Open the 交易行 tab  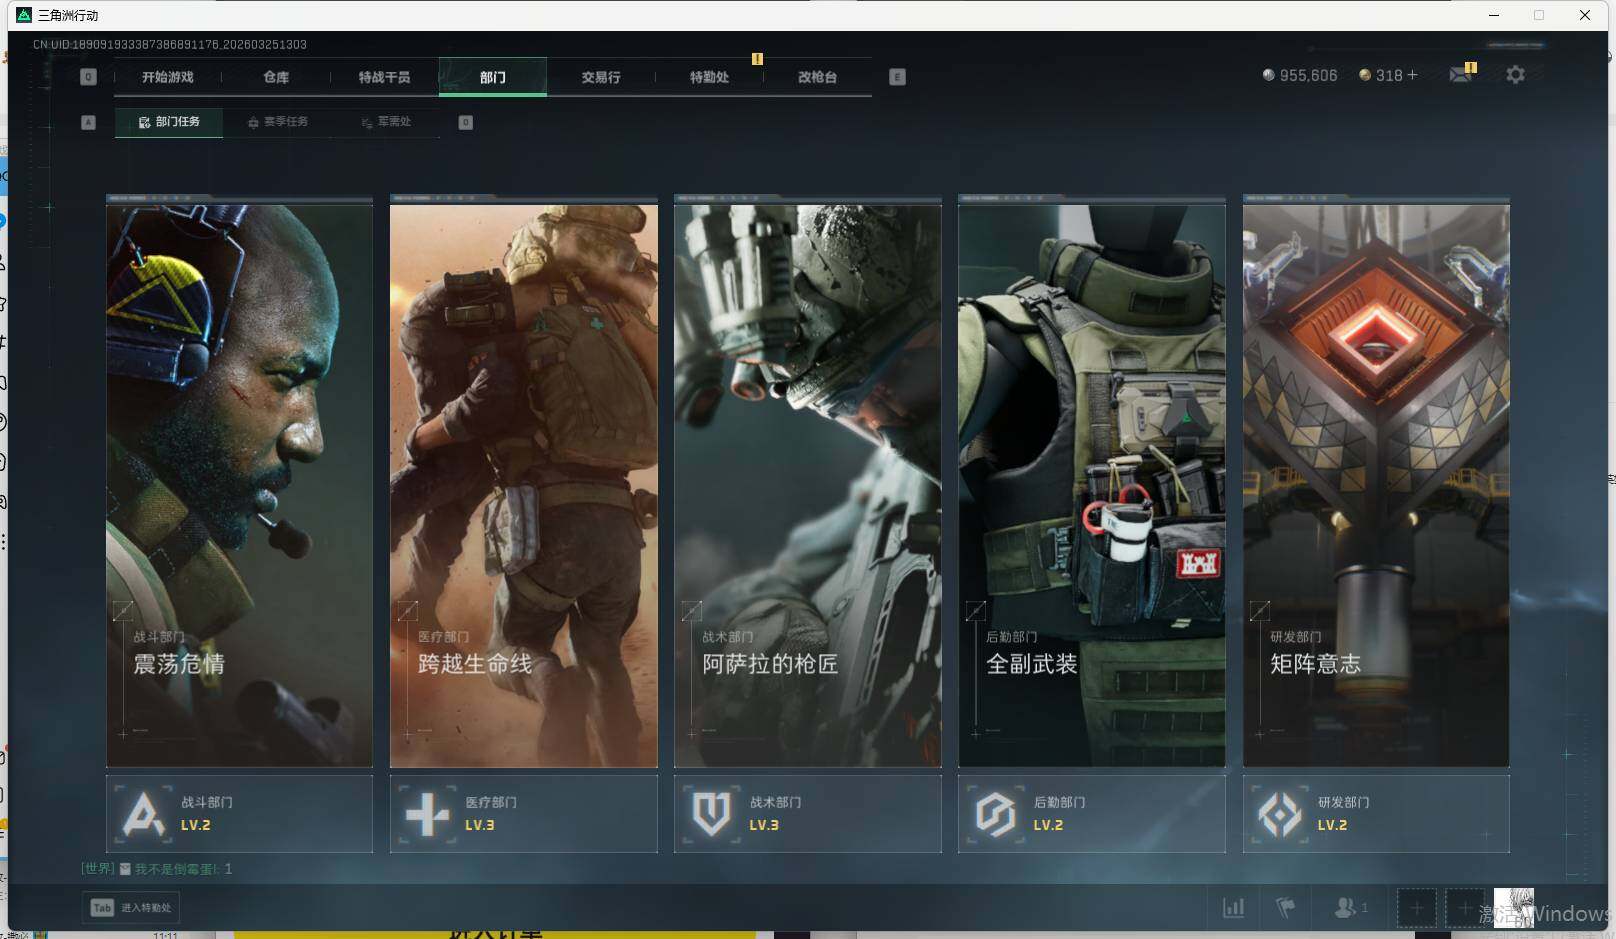(601, 77)
